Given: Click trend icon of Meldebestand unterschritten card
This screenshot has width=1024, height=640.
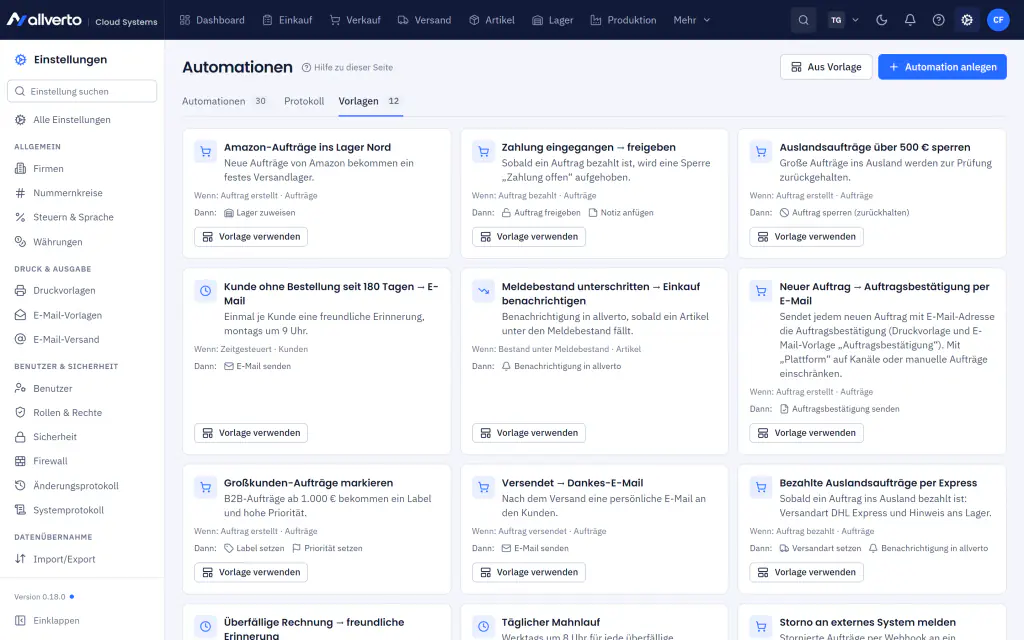Looking at the screenshot, I should (483, 291).
